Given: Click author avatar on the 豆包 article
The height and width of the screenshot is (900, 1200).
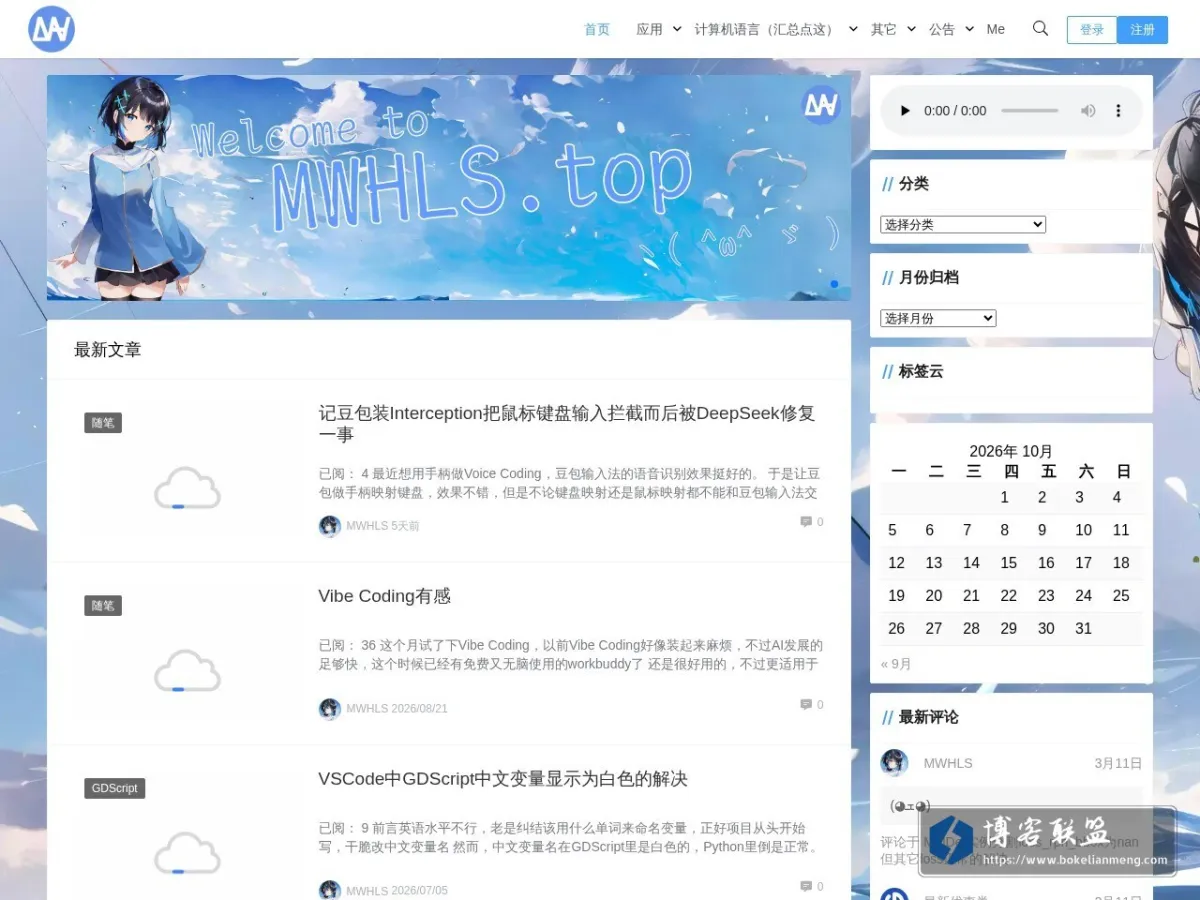Looking at the screenshot, I should (330, 526).
